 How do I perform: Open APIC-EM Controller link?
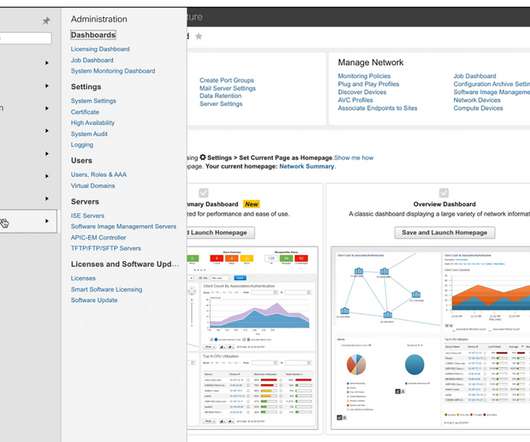98,238
